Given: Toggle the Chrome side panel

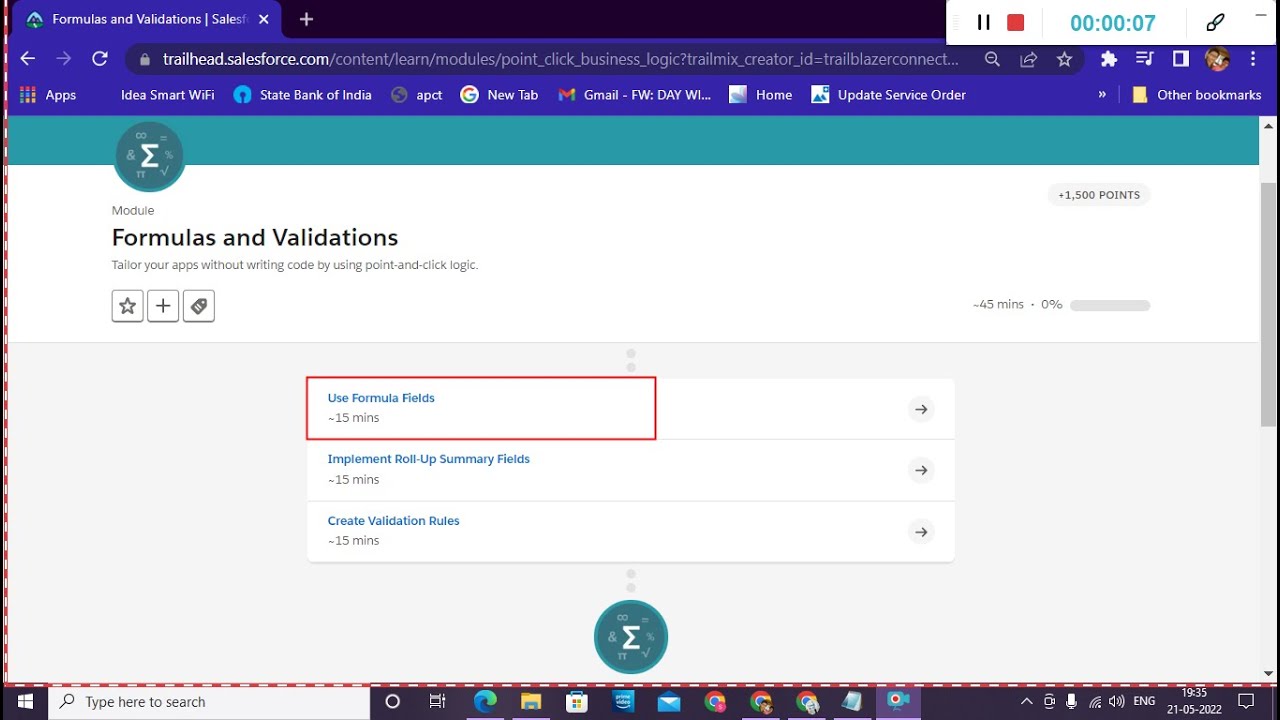Looking at the screenshot, I should click(x=1180, y=59).
